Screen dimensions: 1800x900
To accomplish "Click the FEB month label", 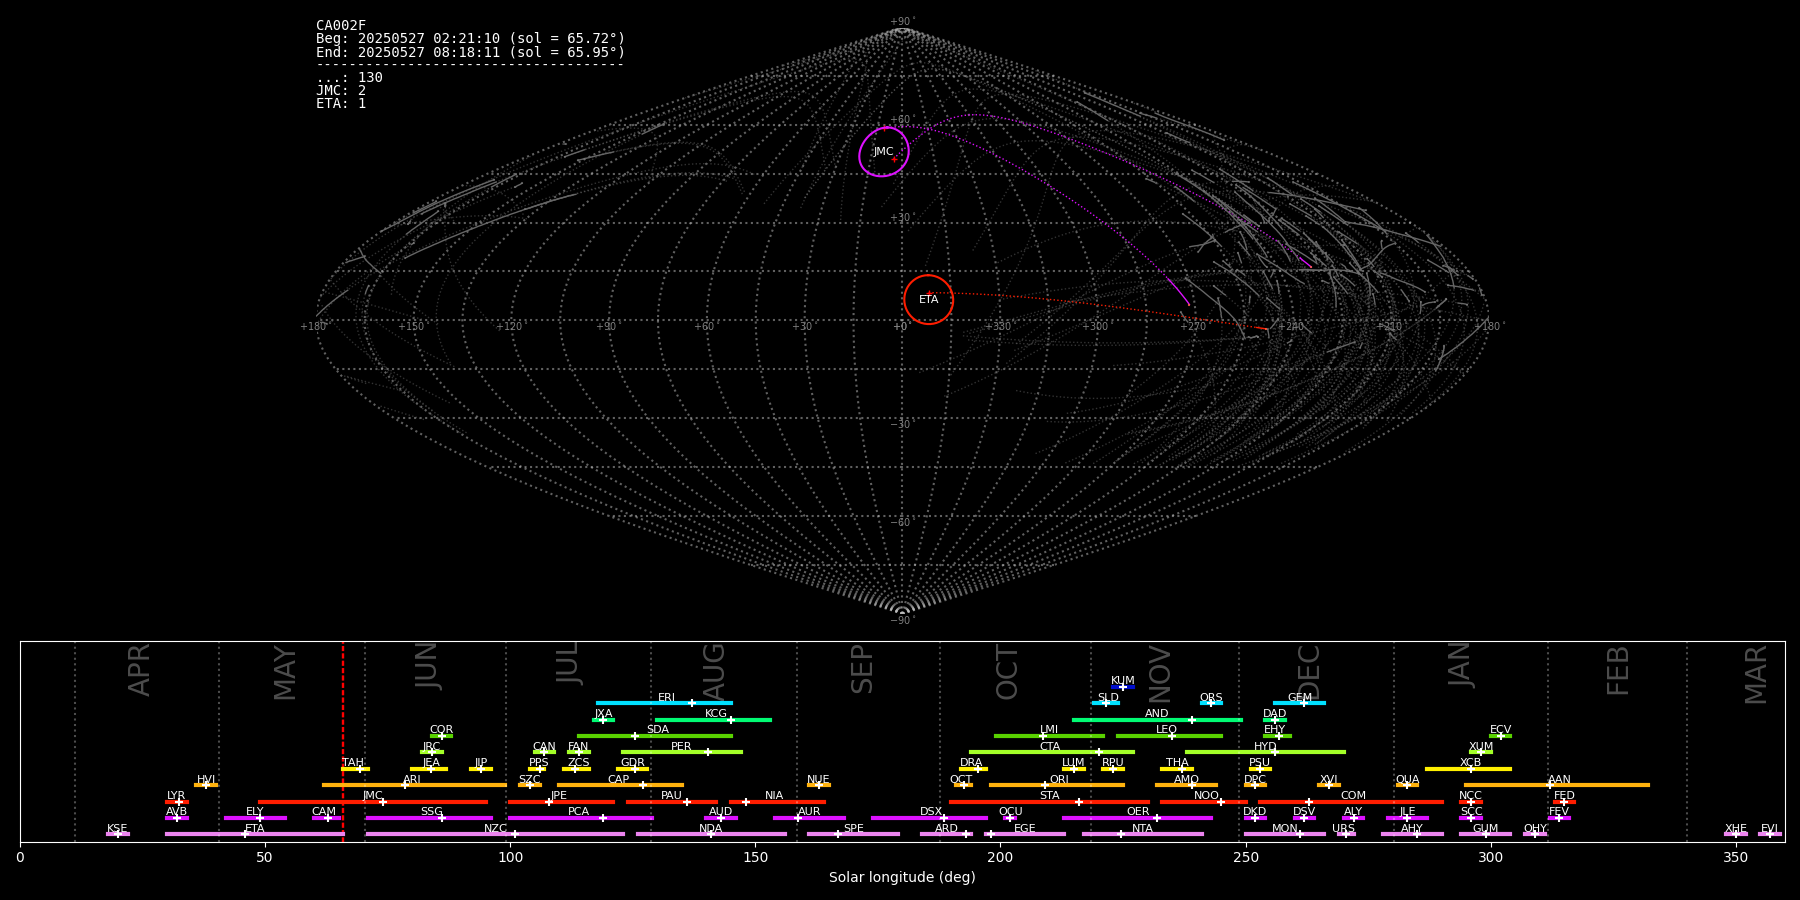I will (1618, 671).
